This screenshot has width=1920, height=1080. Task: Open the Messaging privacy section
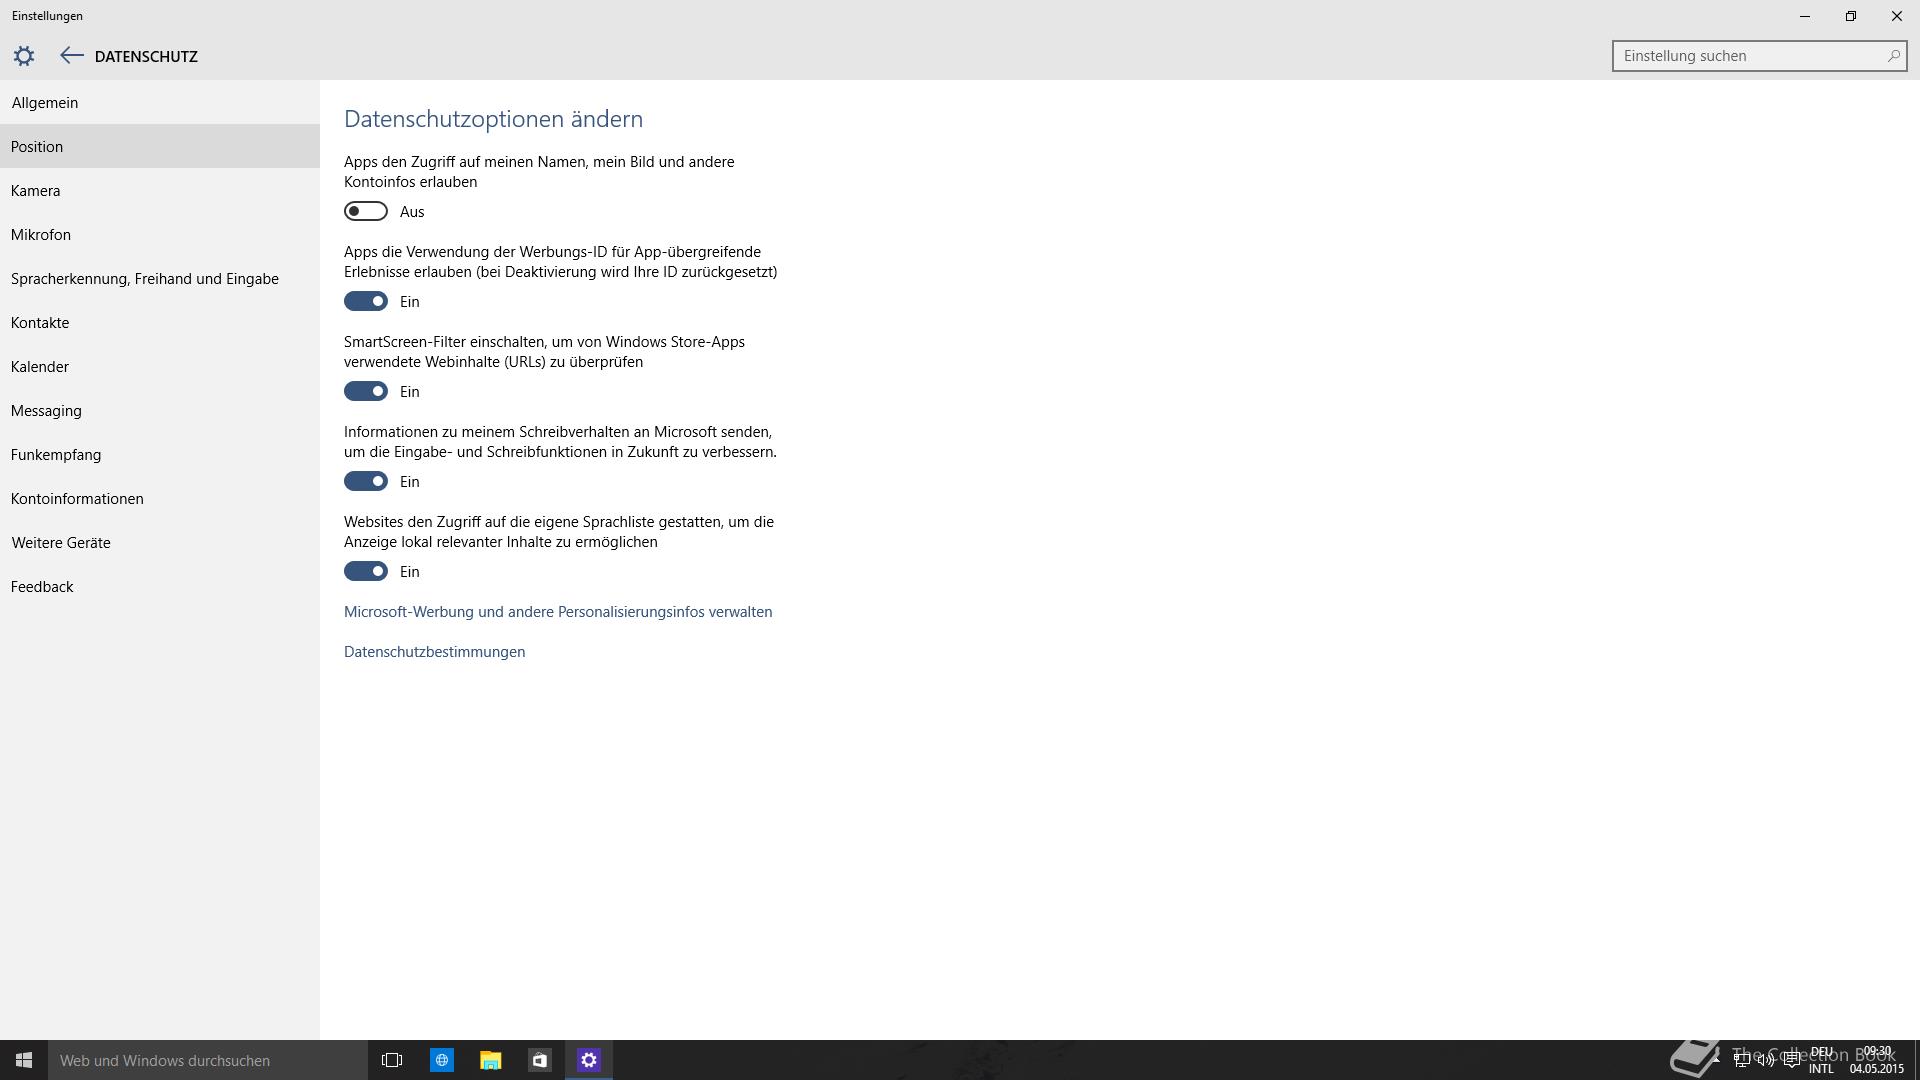click(160, 410)
